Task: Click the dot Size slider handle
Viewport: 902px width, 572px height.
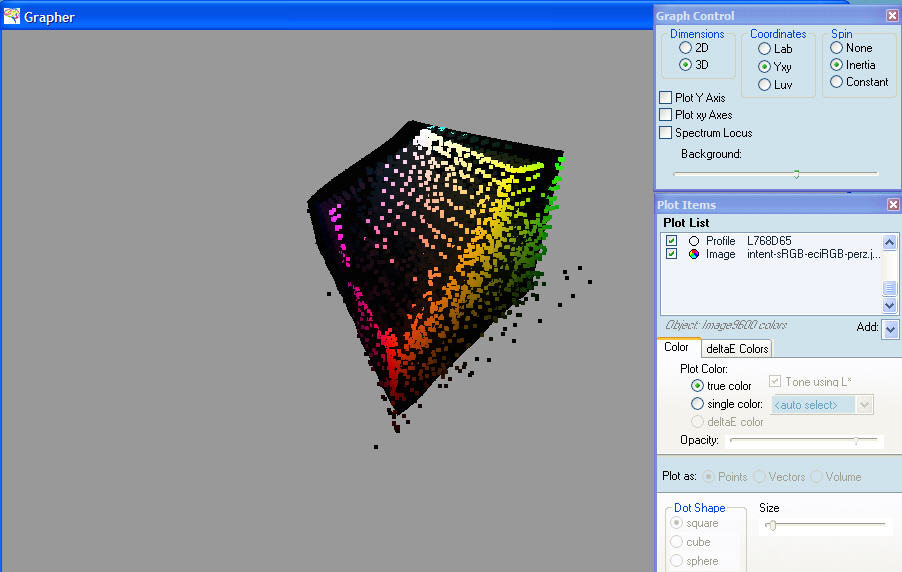Action: [x=772, y=525]
